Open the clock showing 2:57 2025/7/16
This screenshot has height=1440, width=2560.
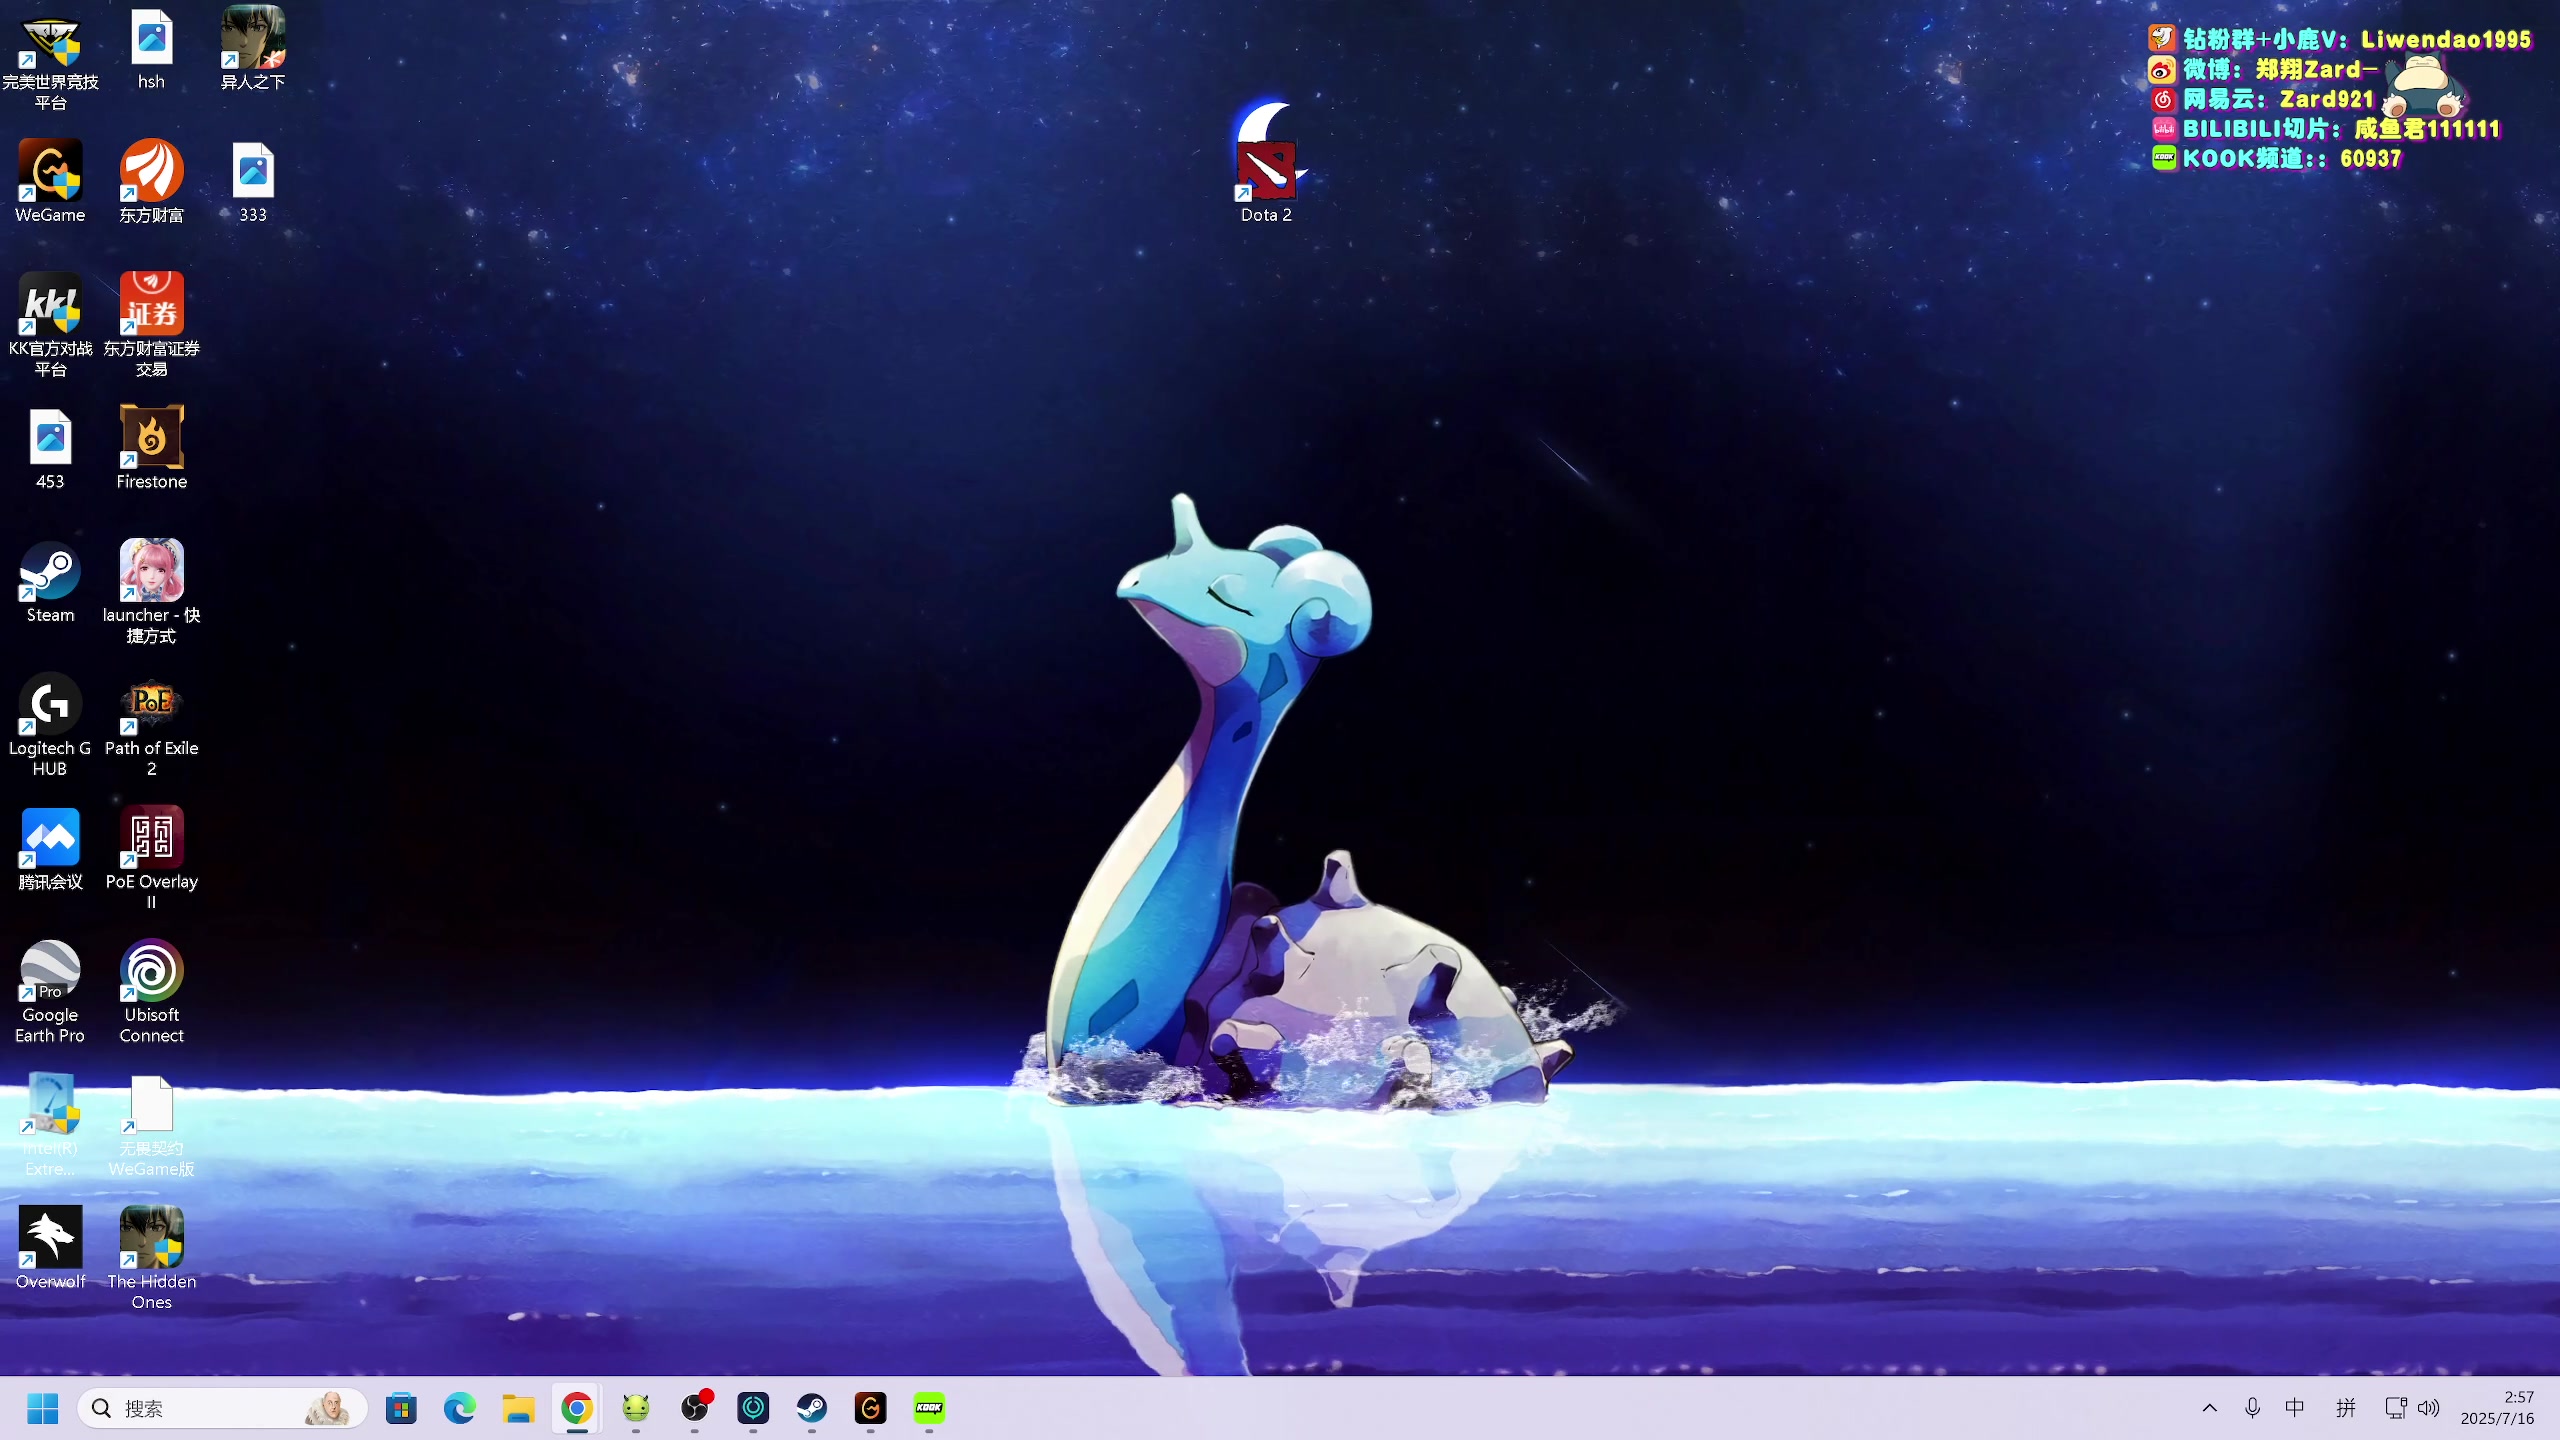[x=2498, y=1408]
